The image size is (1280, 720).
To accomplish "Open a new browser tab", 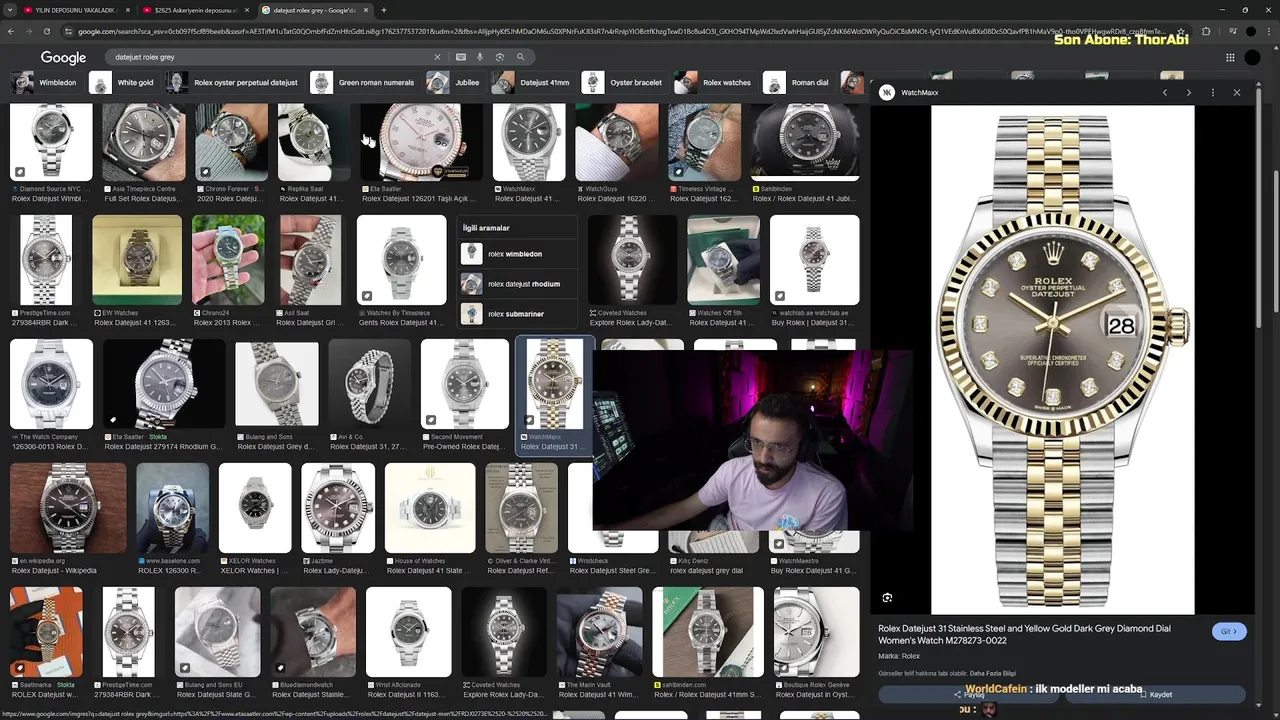I will [x=384, y=10].
